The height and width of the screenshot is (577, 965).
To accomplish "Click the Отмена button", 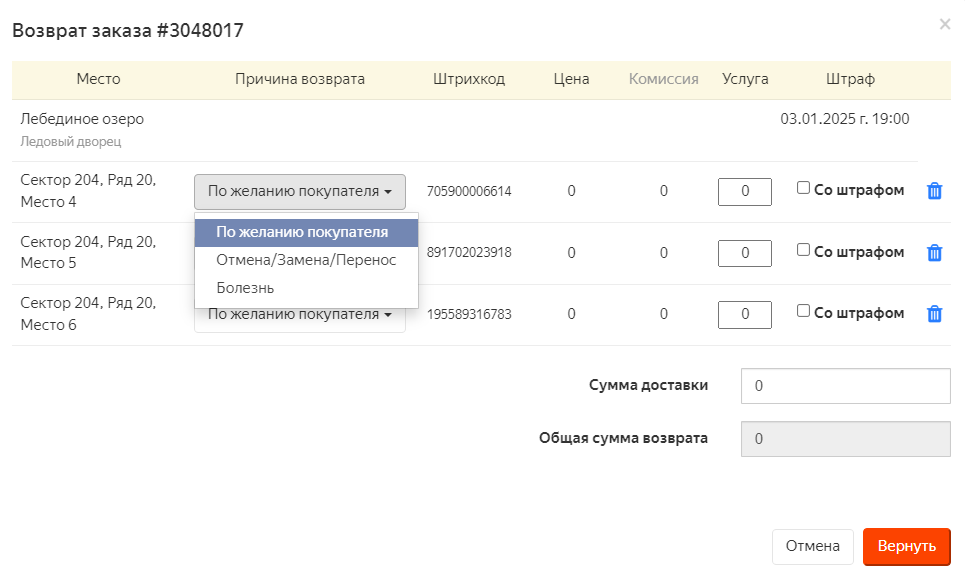I will click(812, 546).
